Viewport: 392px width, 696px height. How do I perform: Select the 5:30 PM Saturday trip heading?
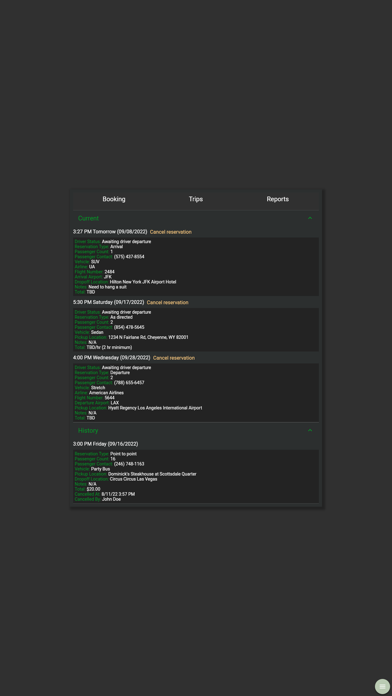(x=109, y=303)
